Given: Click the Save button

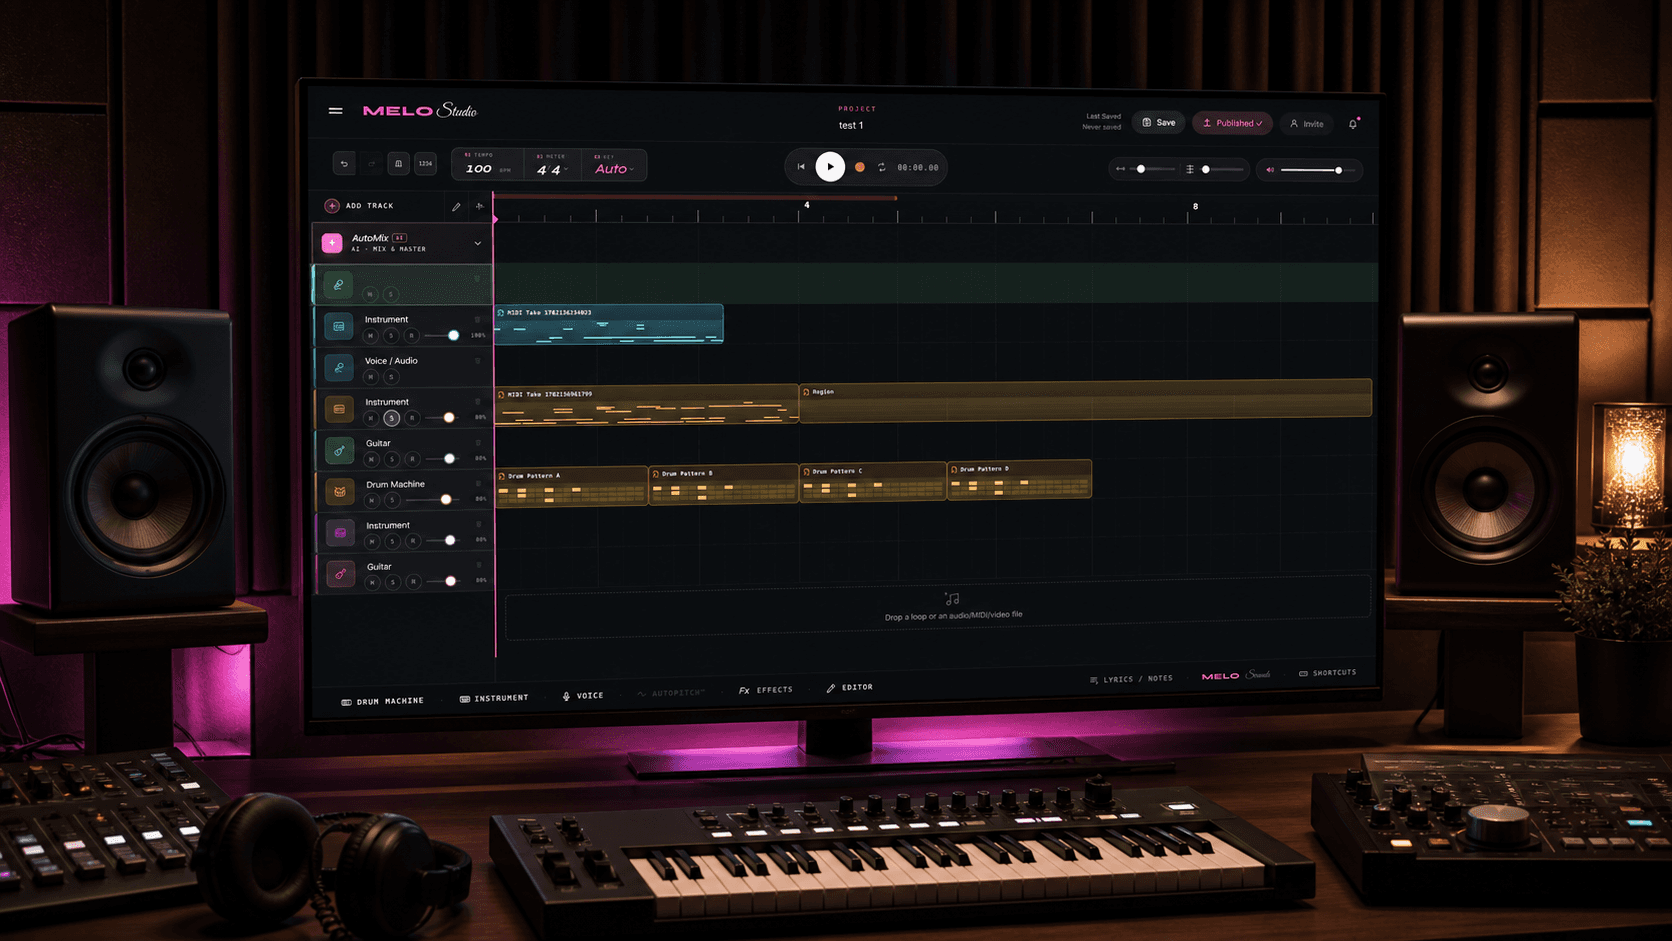Looking at the screenshot, I should point(1159,122).
